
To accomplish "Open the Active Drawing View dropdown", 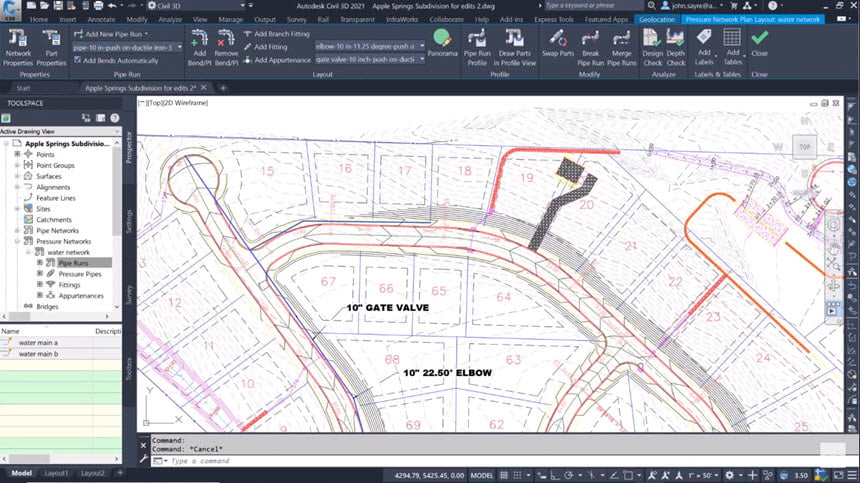I will point(60,132).
